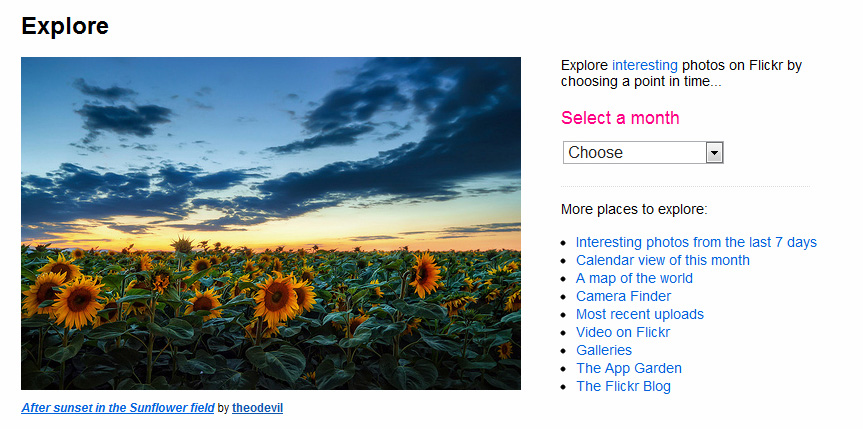This screenshot has width=863, height=429.
Task: Open 'After sunset in the Sunflower field' title link
Action: coord(118,408)
